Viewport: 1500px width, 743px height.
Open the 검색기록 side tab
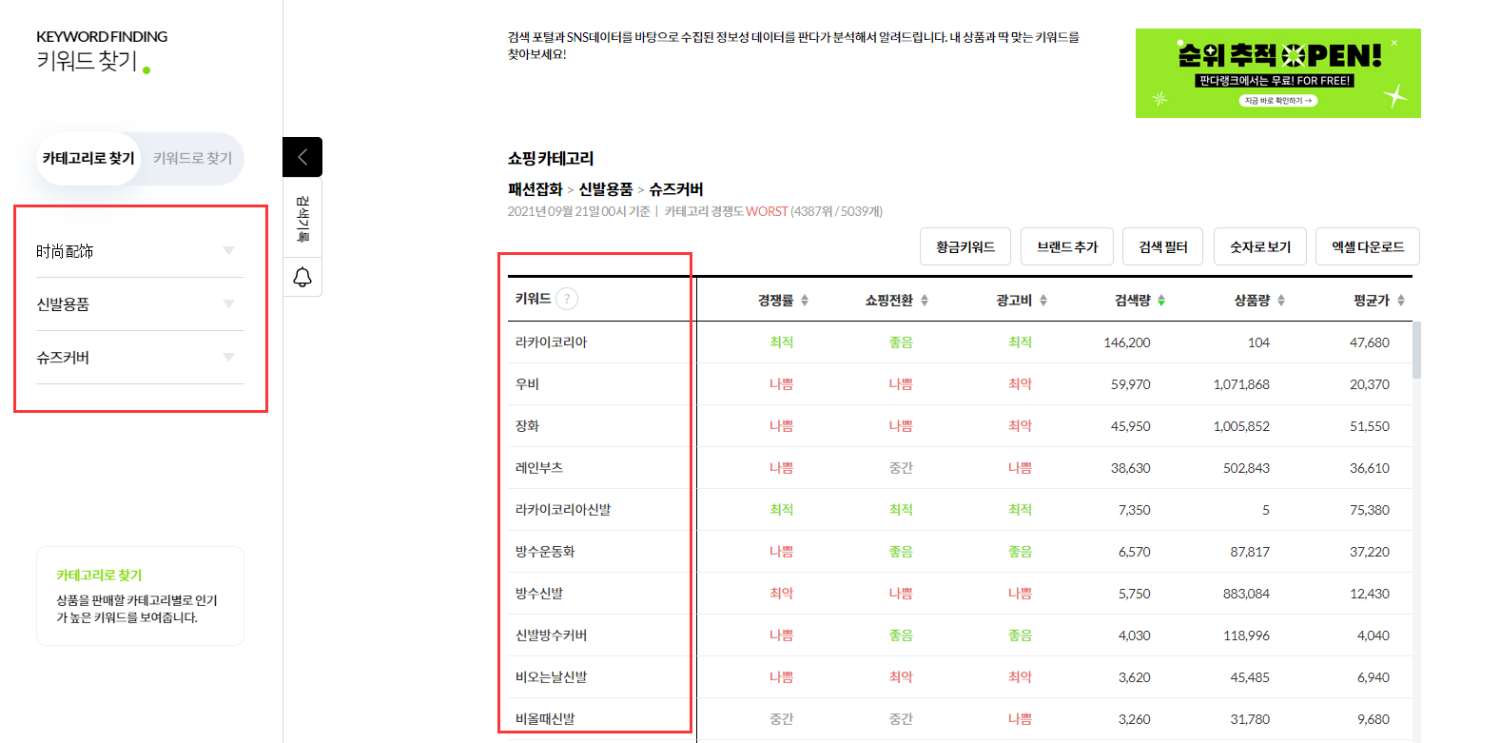pyautogui.click(x=303, y=217)
